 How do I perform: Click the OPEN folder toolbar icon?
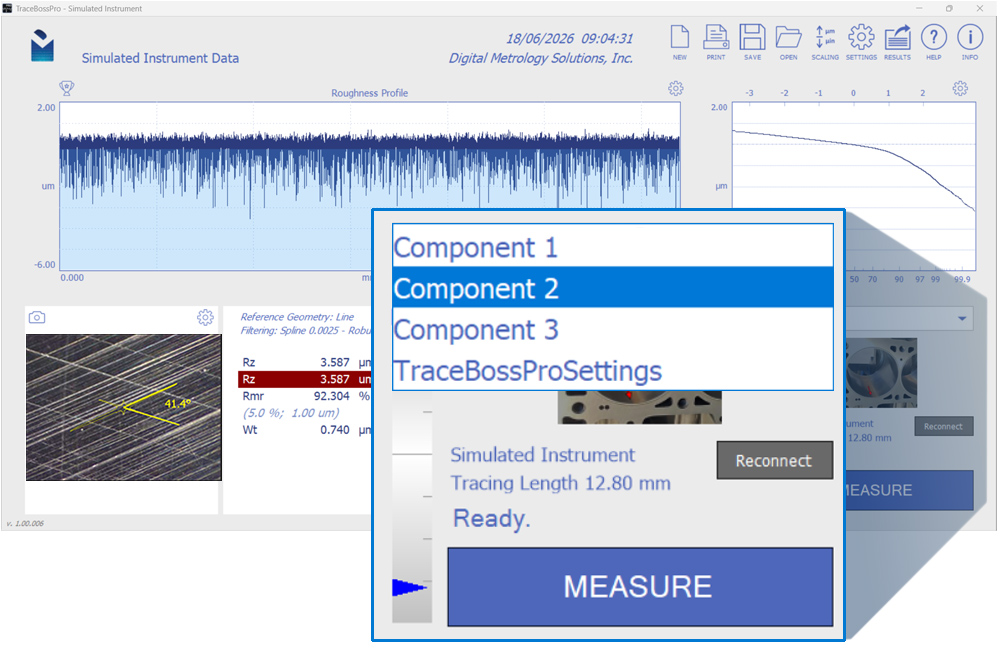(x=789, y=38)
